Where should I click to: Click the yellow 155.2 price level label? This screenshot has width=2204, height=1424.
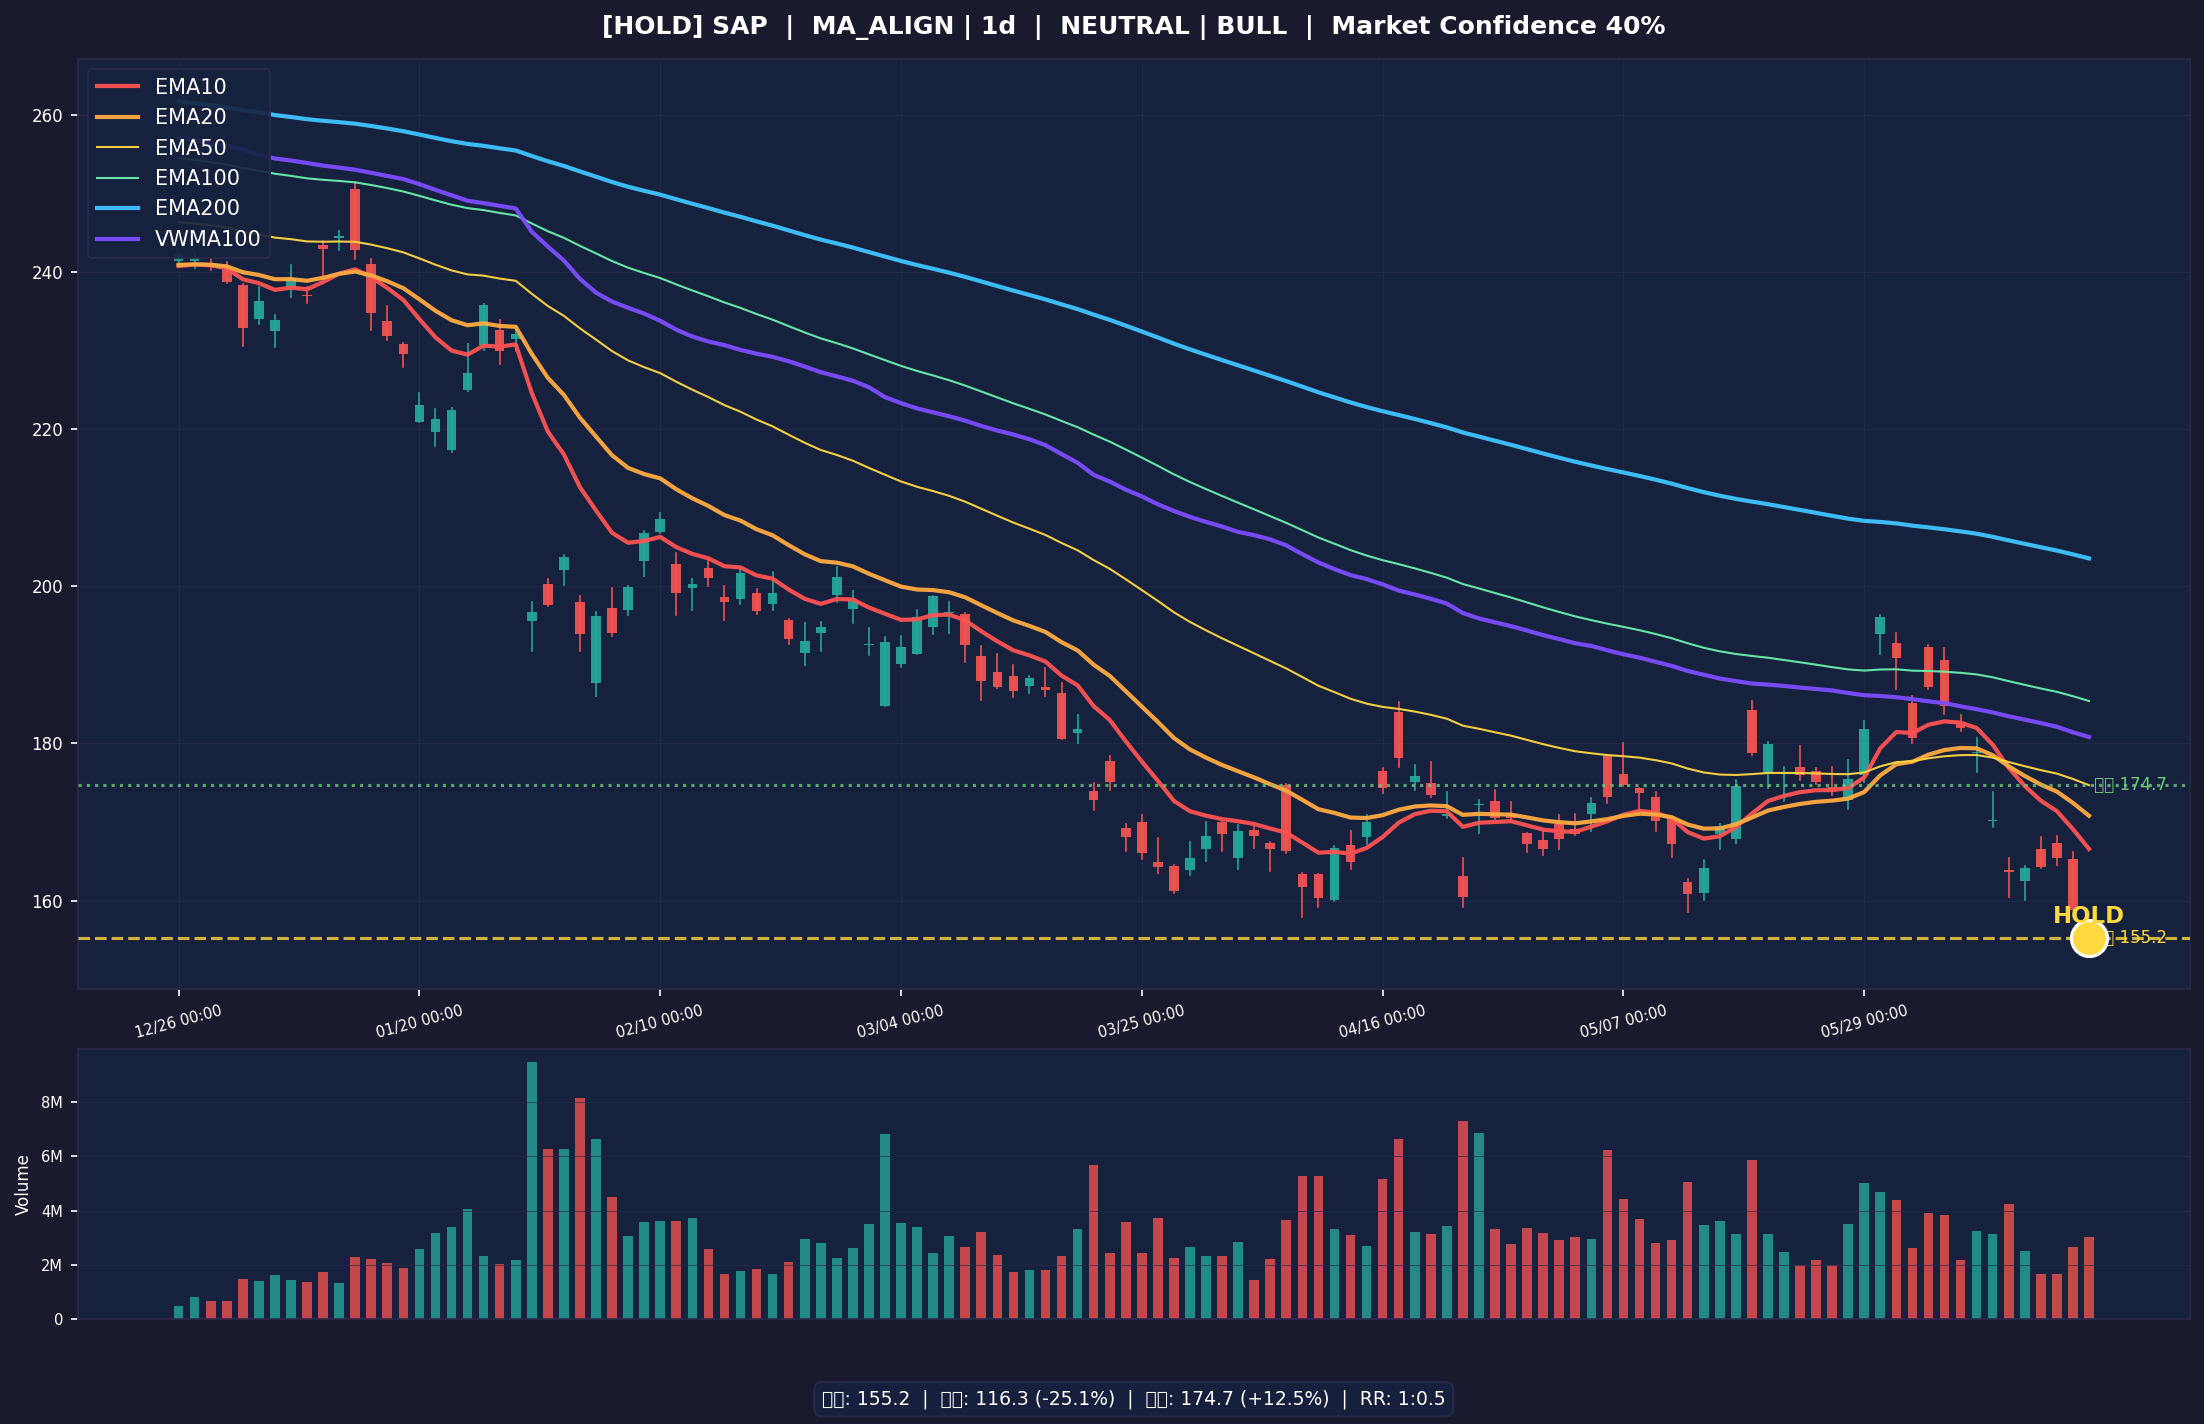pos(2137,937)
